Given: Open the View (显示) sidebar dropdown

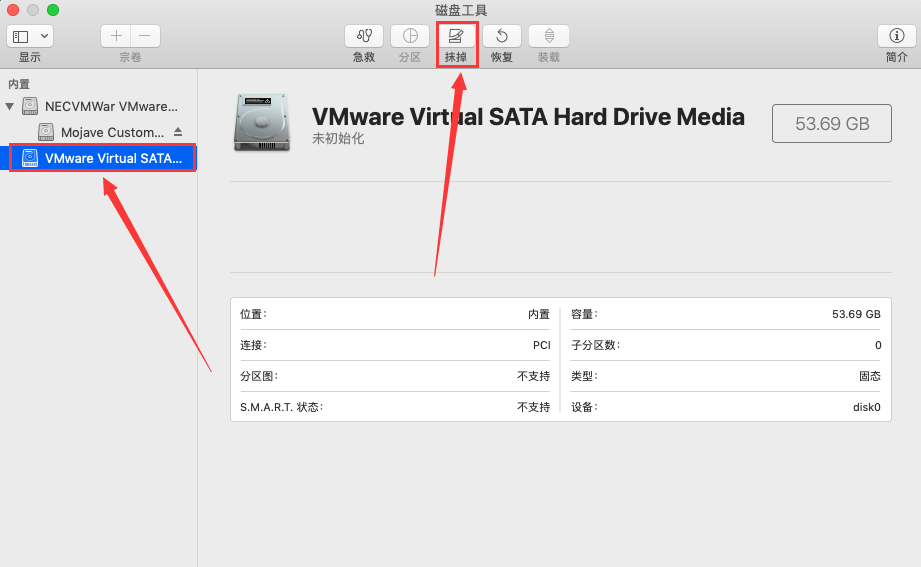Looking at the screenshot, I should [x=30, y=36].
